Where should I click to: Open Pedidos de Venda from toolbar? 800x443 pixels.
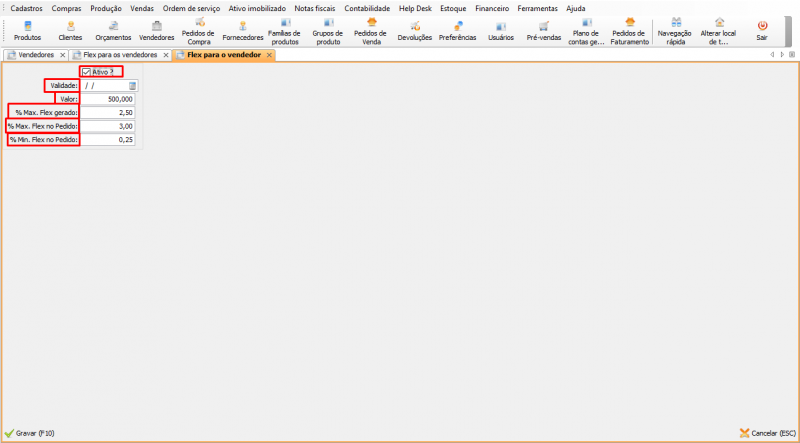(371, 29)
